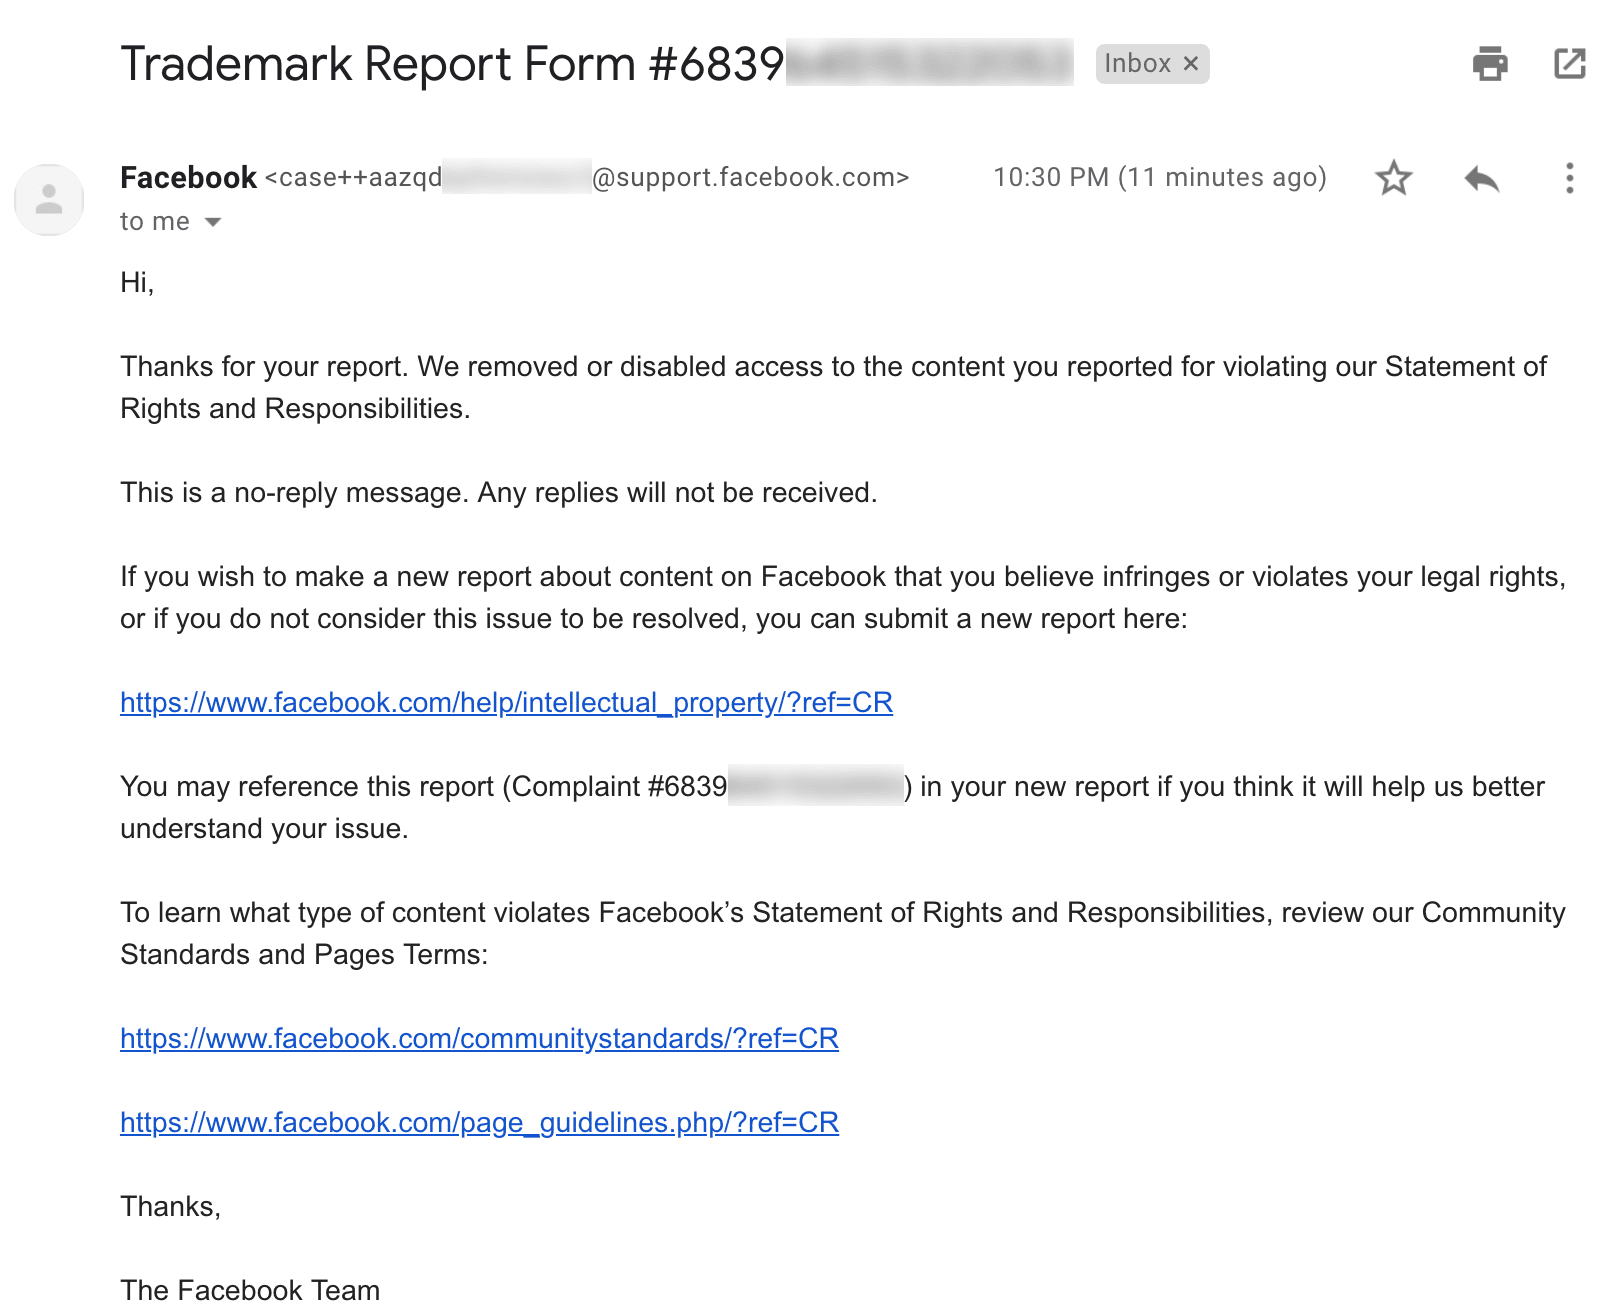Click the sender email address

coord(587,178)
